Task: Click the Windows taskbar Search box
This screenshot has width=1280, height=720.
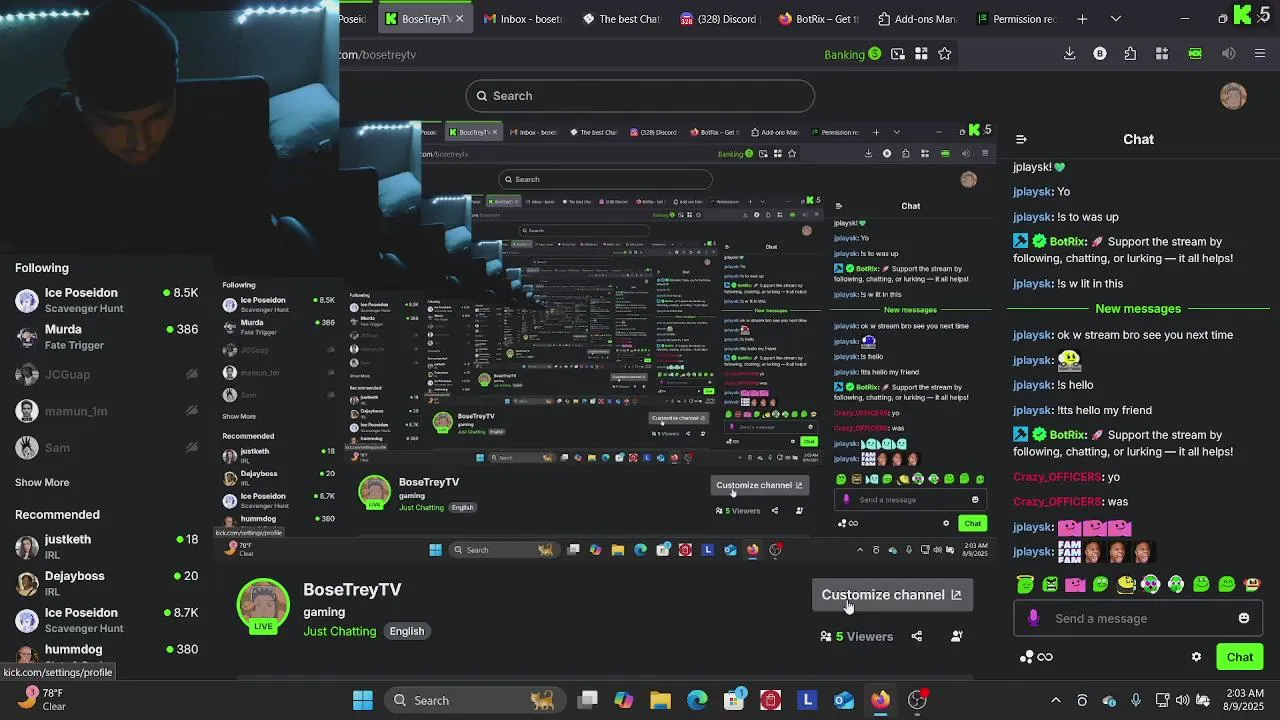Action: coord(473,700)
